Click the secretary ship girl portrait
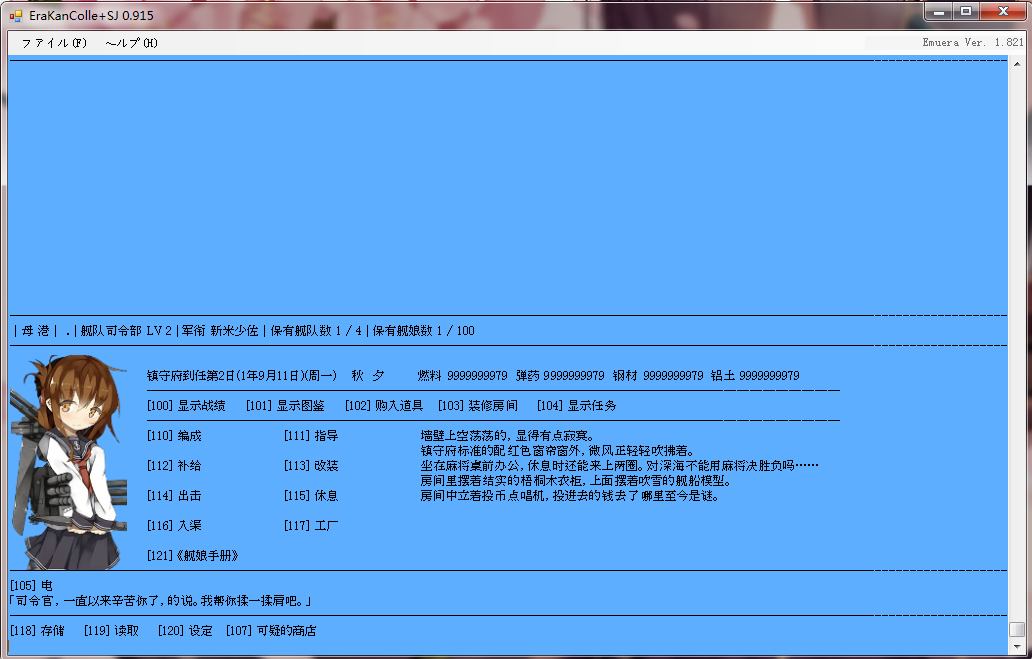The image size is (1032, 659). [x=68, y=460]
